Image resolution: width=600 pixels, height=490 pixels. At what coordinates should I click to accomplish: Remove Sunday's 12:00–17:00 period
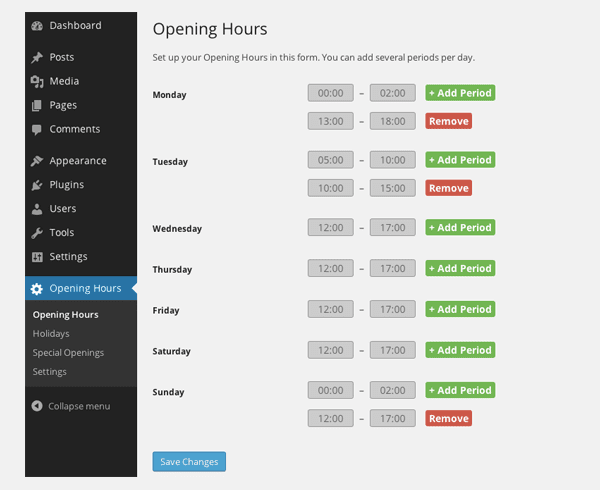[x=448, y=419]
